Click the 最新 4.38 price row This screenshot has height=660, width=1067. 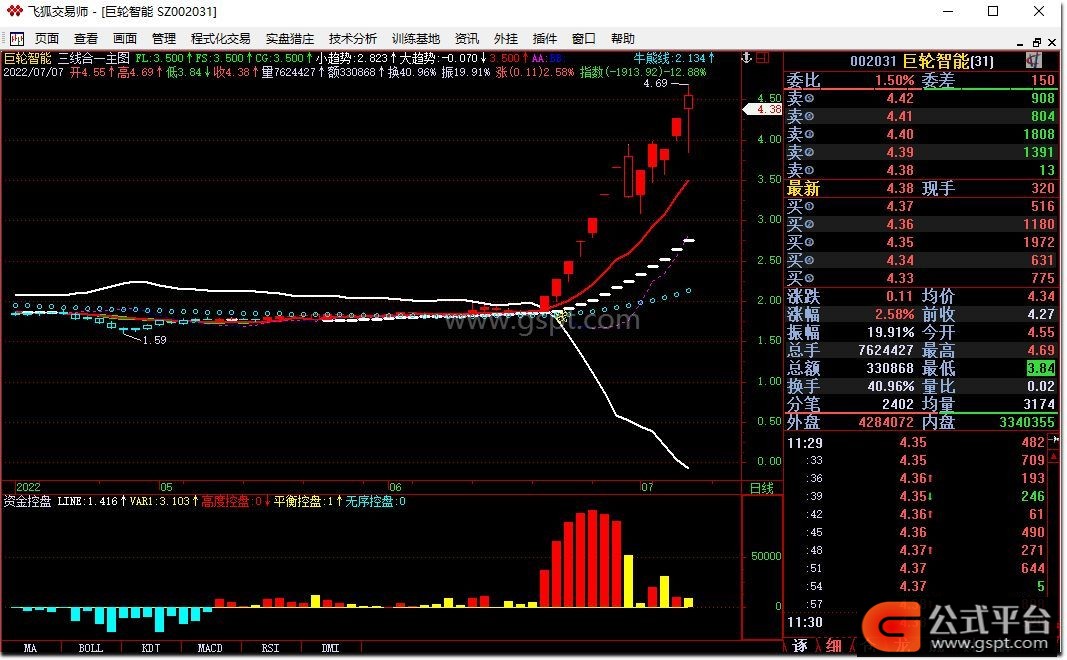click(x=921, y=188)
